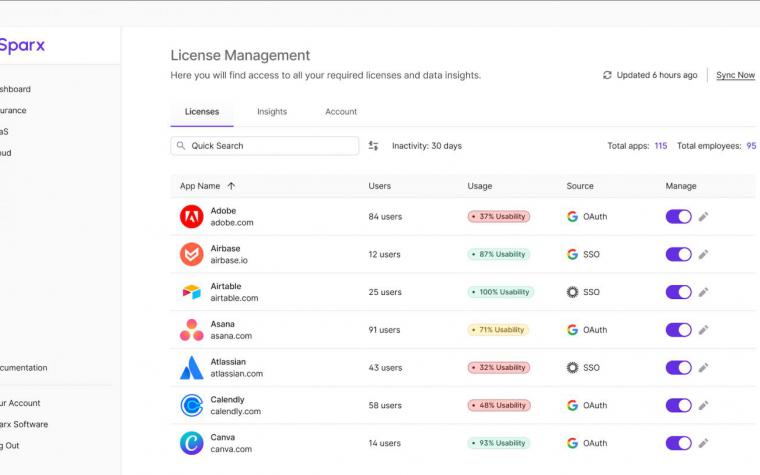Click the search magnifier icon
The height and width of the screenshot is (475, 760).
[181, 145]
